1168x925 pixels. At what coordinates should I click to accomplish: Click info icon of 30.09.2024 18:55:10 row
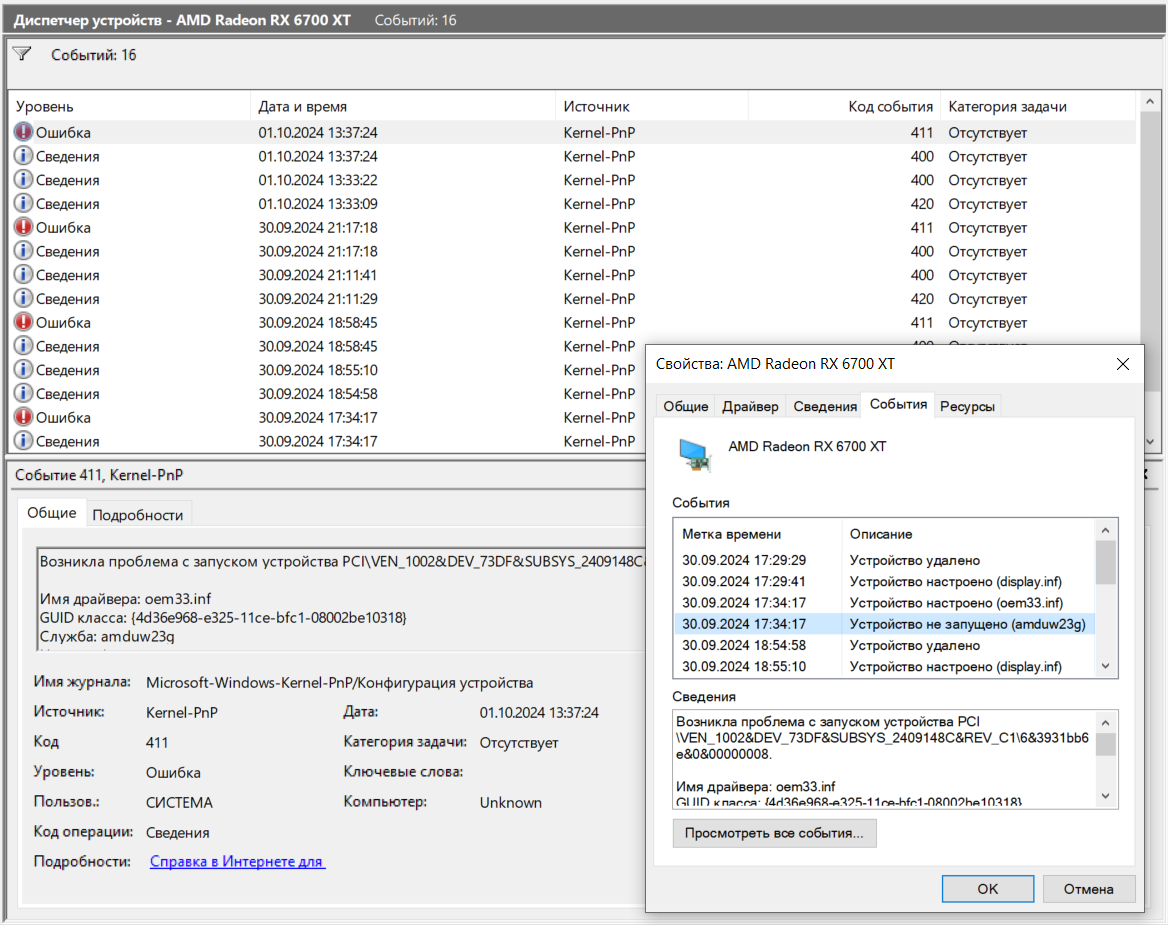click(24, 369)
